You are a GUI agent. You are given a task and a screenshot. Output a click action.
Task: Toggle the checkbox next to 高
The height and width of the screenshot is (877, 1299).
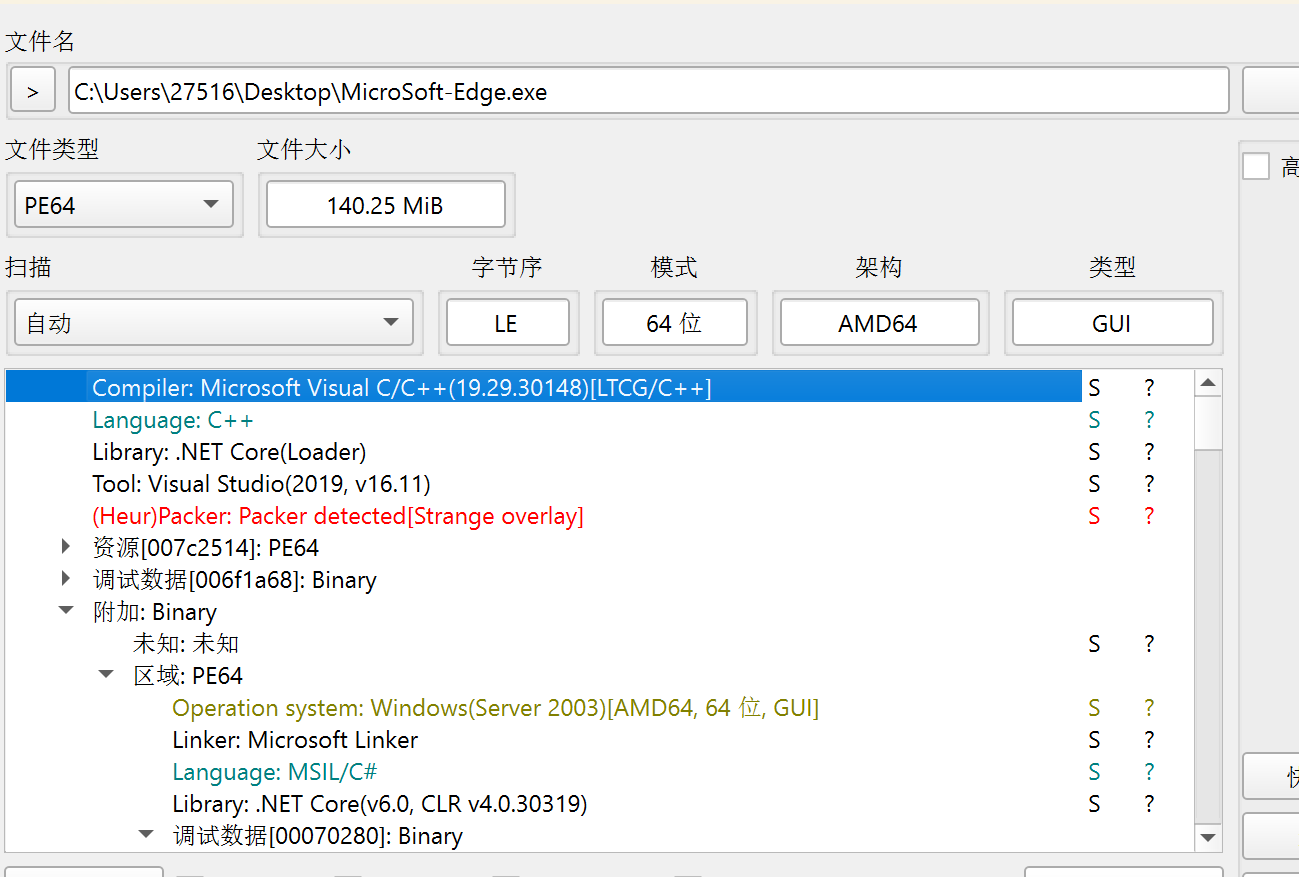[1256, 166]
